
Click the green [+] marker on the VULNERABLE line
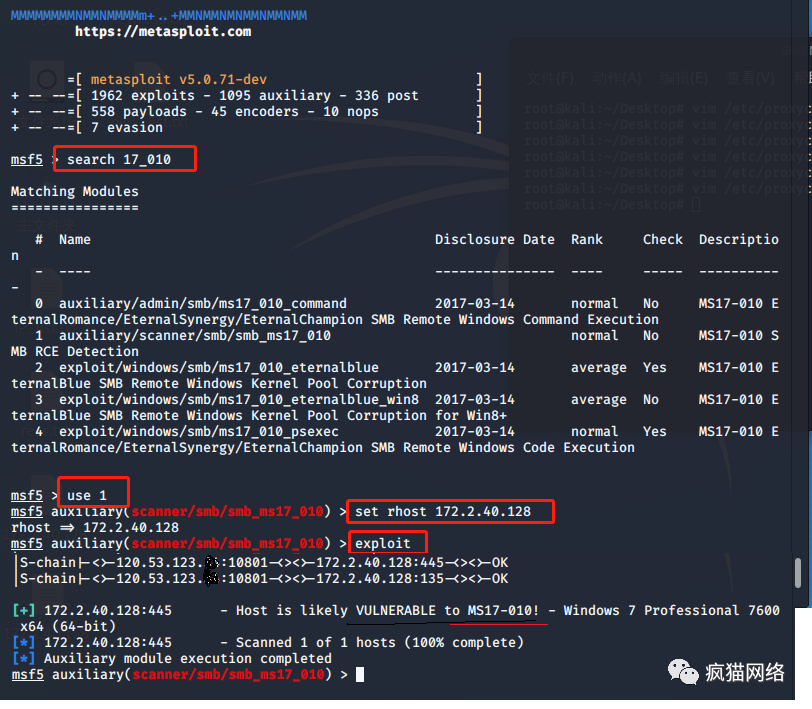(x=24, y=611)
